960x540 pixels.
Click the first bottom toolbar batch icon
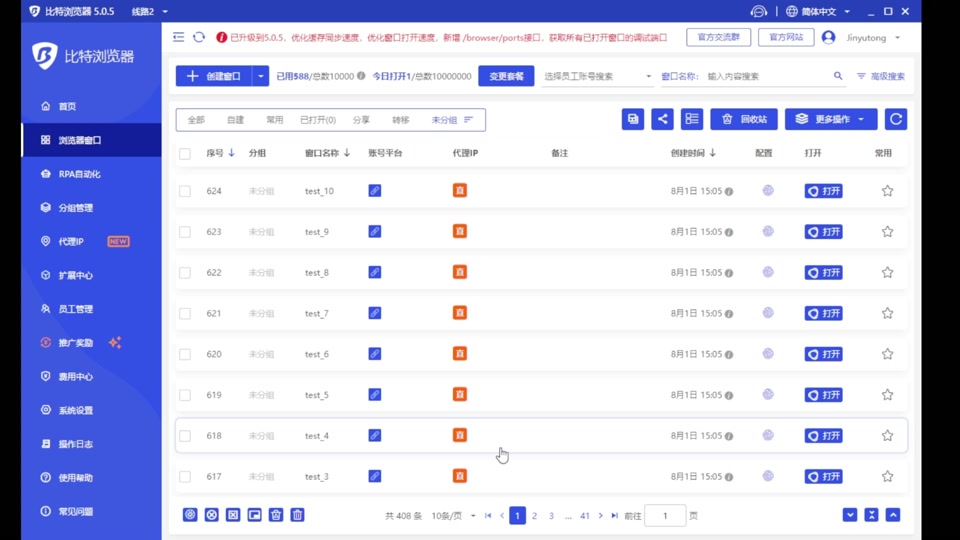[x=190, y=515]
